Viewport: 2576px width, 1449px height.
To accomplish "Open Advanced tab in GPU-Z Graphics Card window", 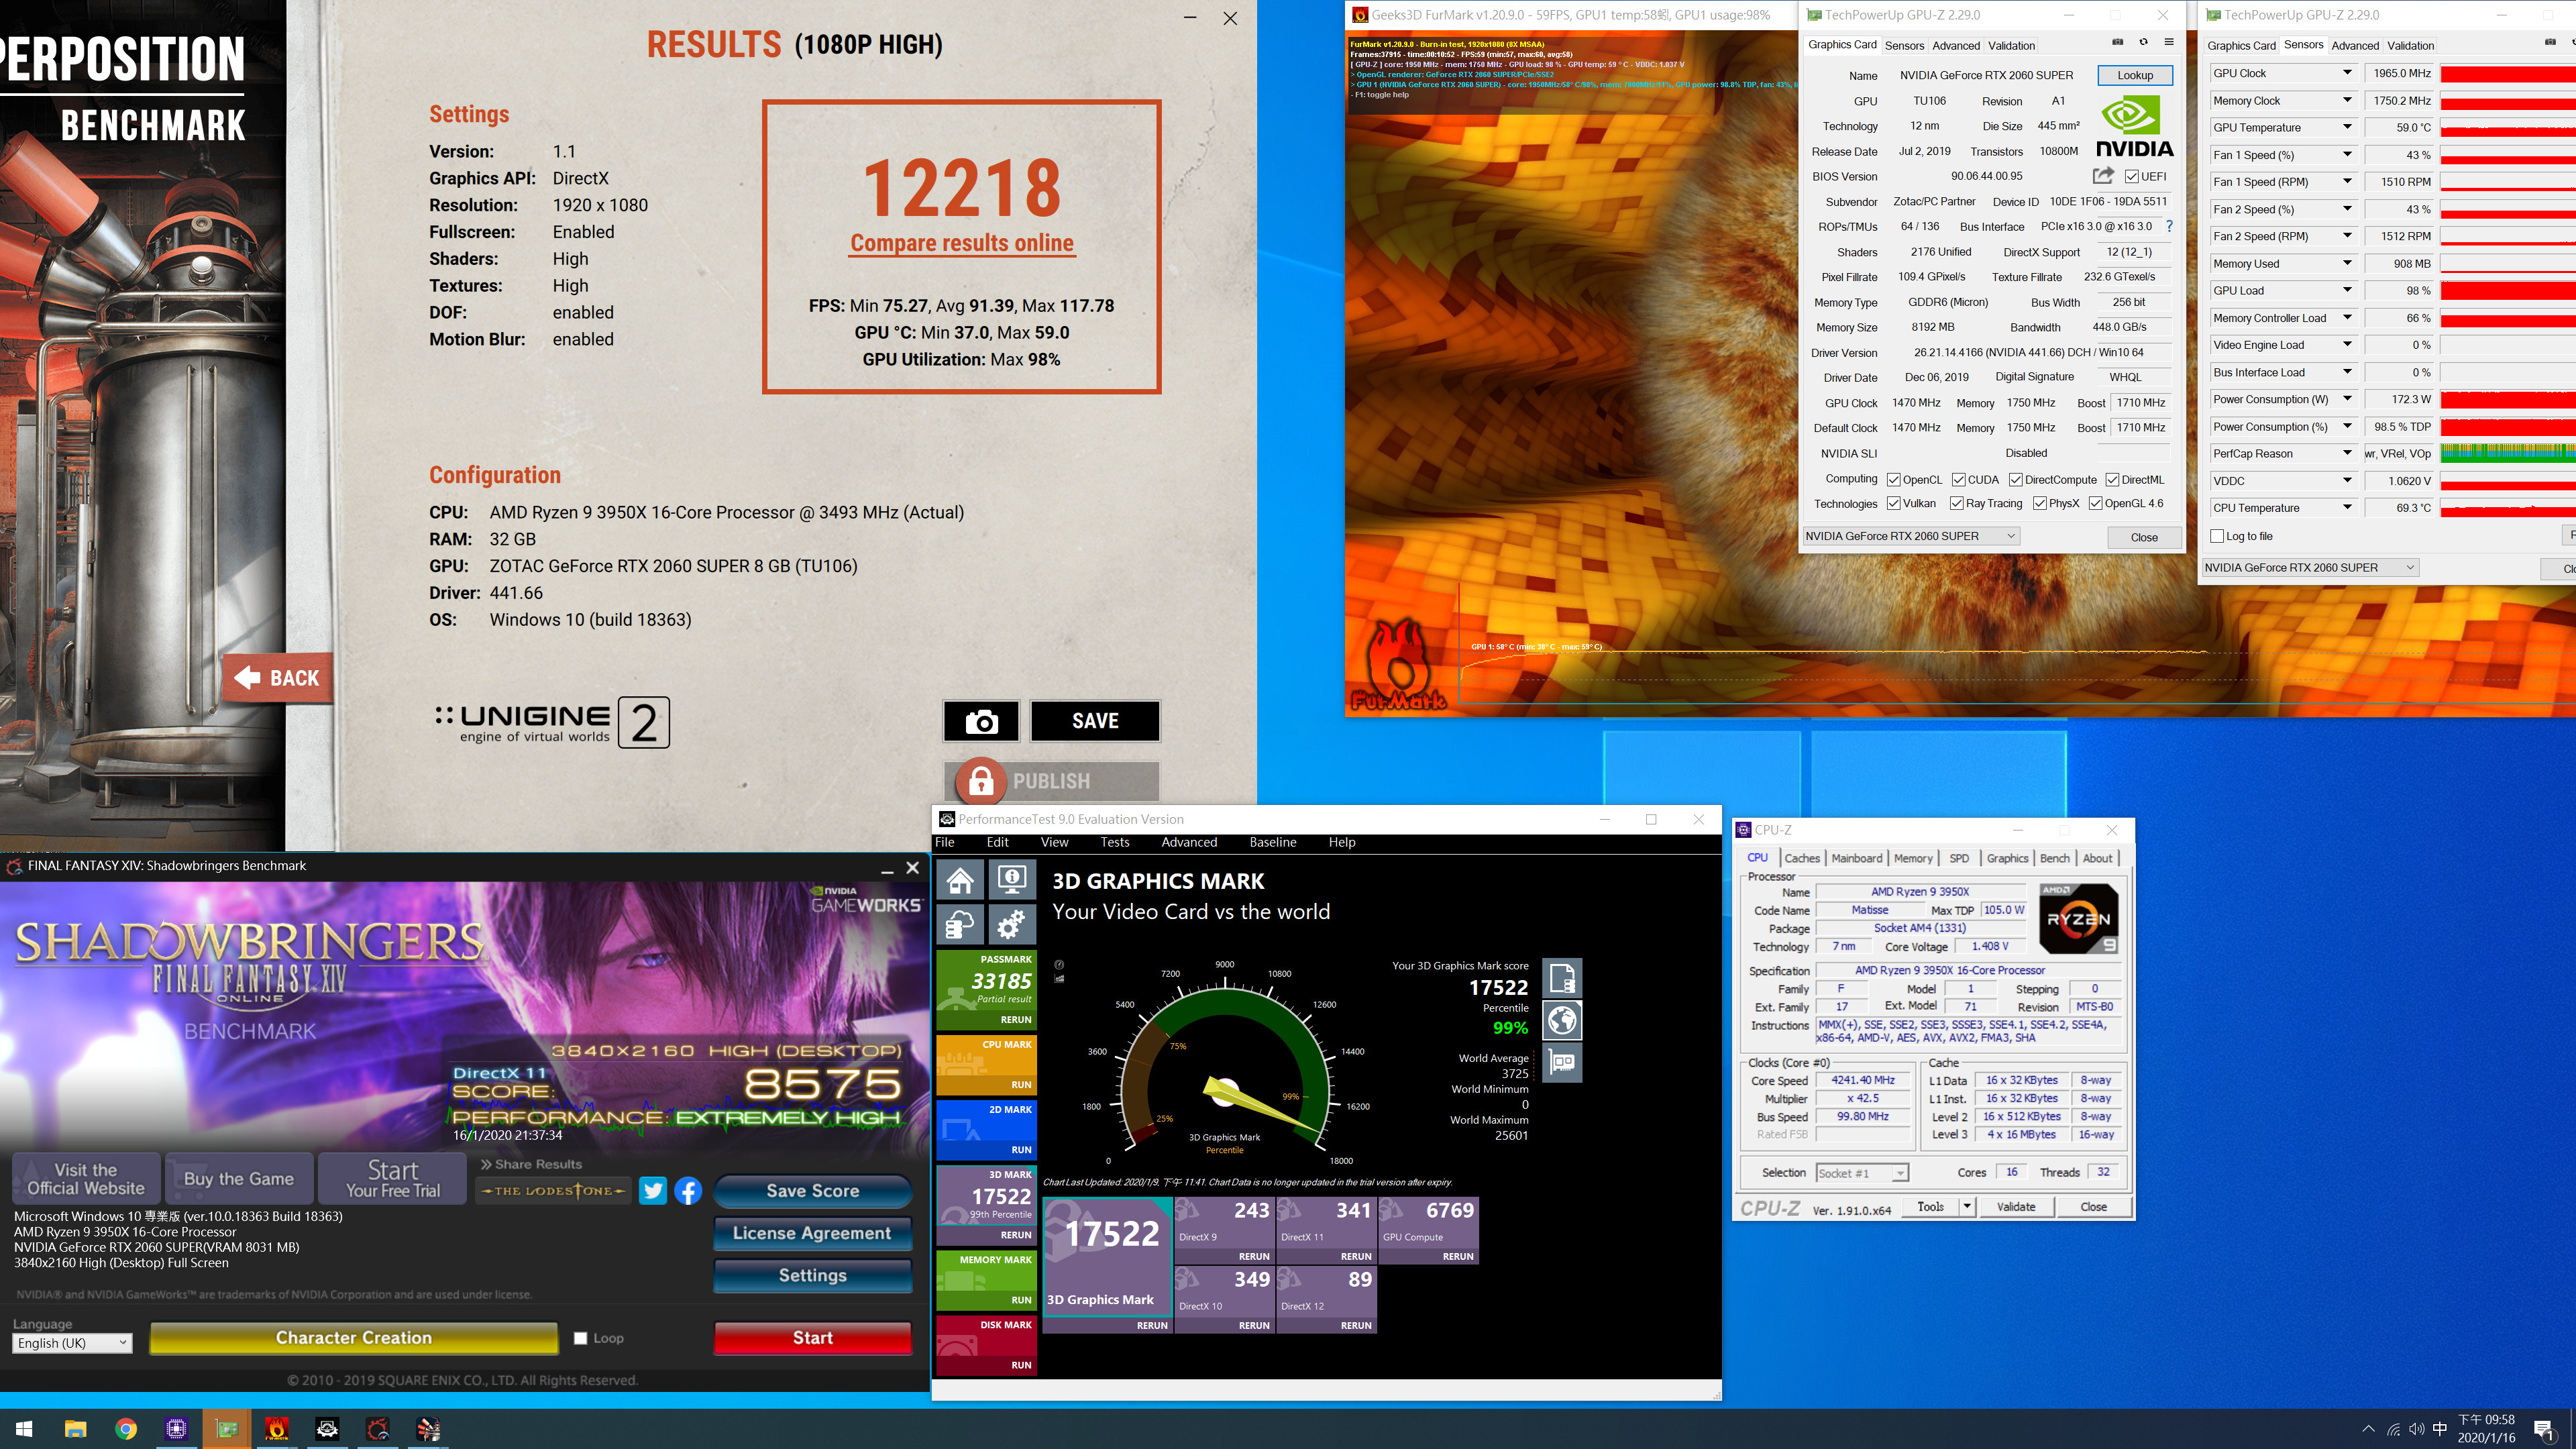I will [1955, 45].
